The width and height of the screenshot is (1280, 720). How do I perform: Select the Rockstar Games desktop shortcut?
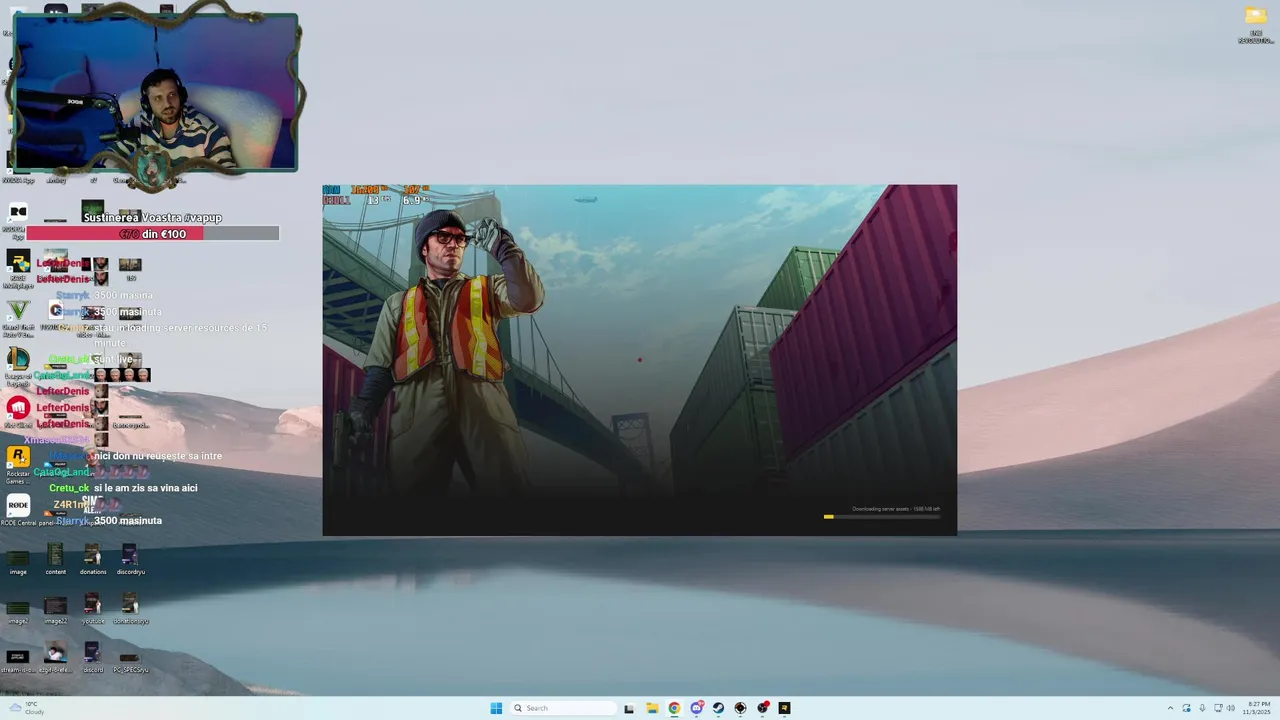[x=18, y=464]
